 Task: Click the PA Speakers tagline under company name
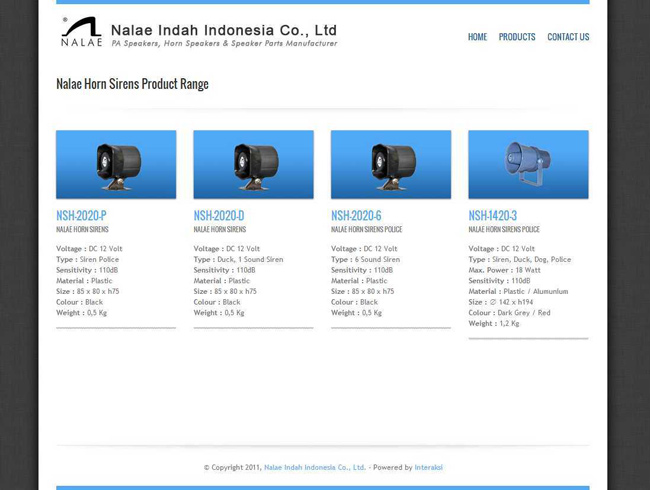click(x=224, y=44)
